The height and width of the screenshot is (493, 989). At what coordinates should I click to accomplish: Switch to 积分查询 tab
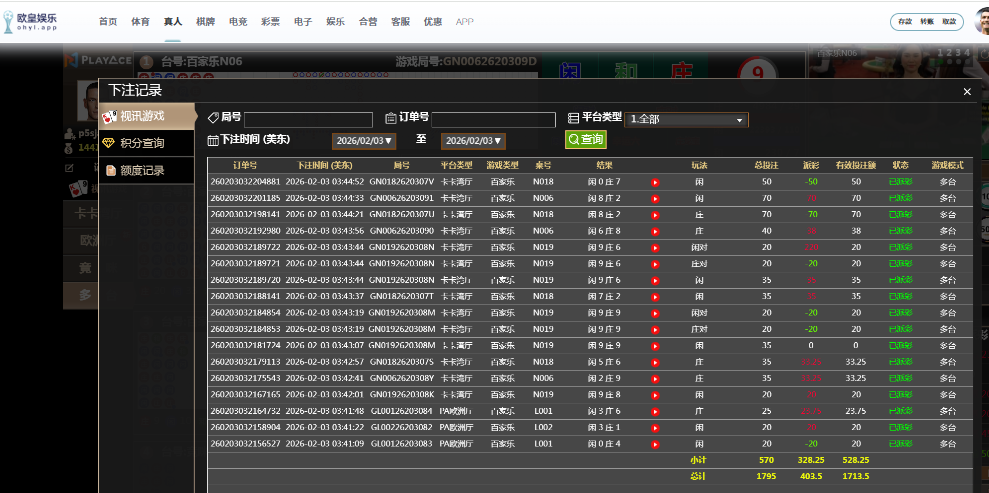click(147, 143)
